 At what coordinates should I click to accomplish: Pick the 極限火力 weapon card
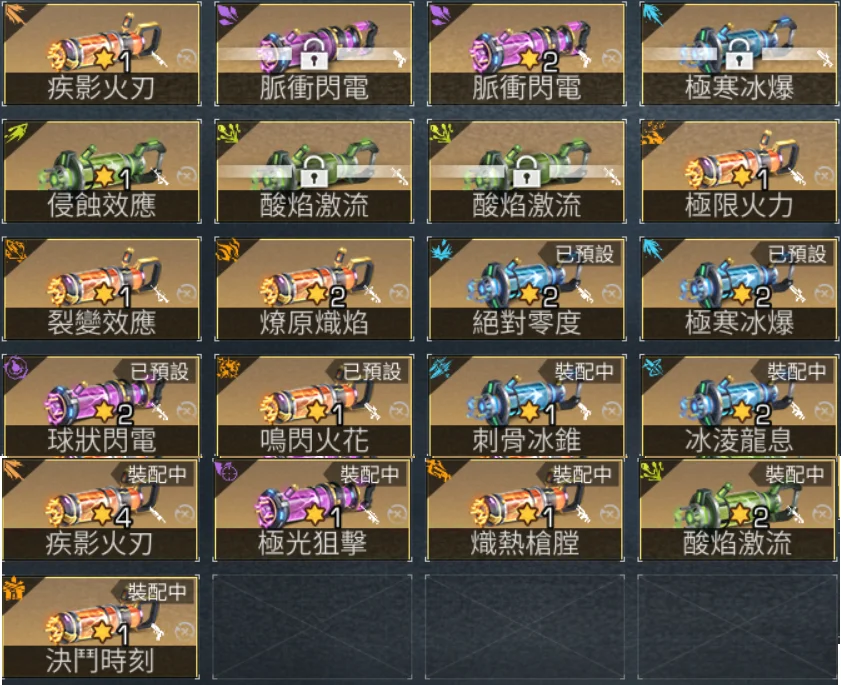(x=740, y=171)
